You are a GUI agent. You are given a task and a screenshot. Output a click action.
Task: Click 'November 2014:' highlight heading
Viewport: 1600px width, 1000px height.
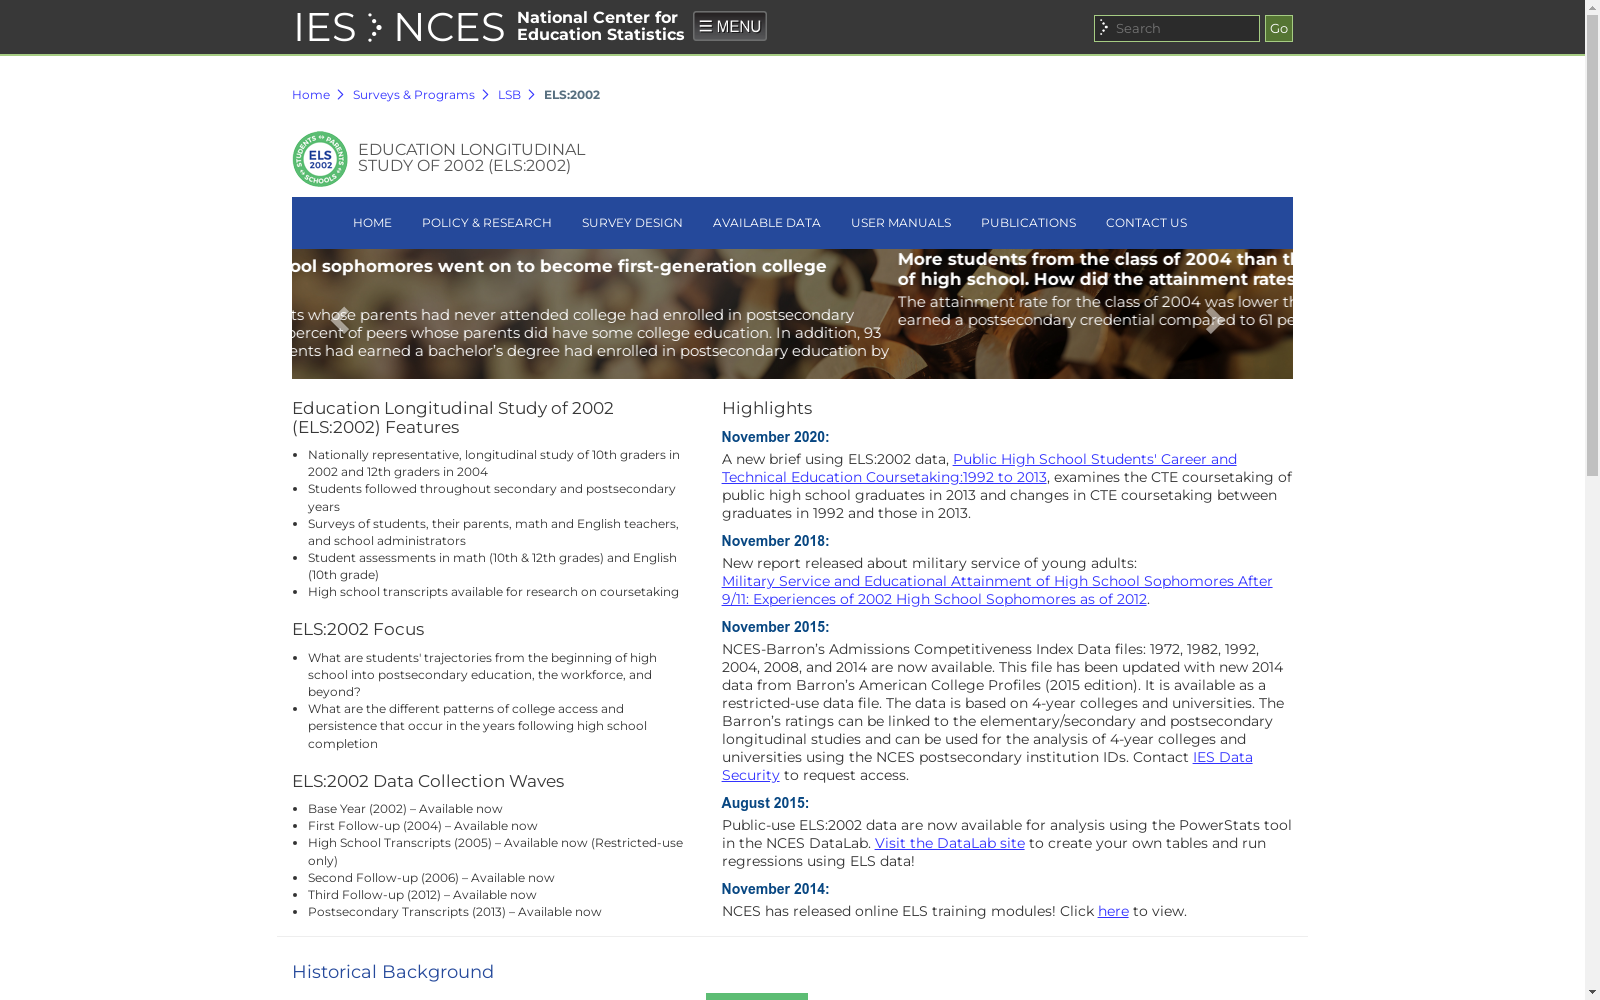coord(775,889)
